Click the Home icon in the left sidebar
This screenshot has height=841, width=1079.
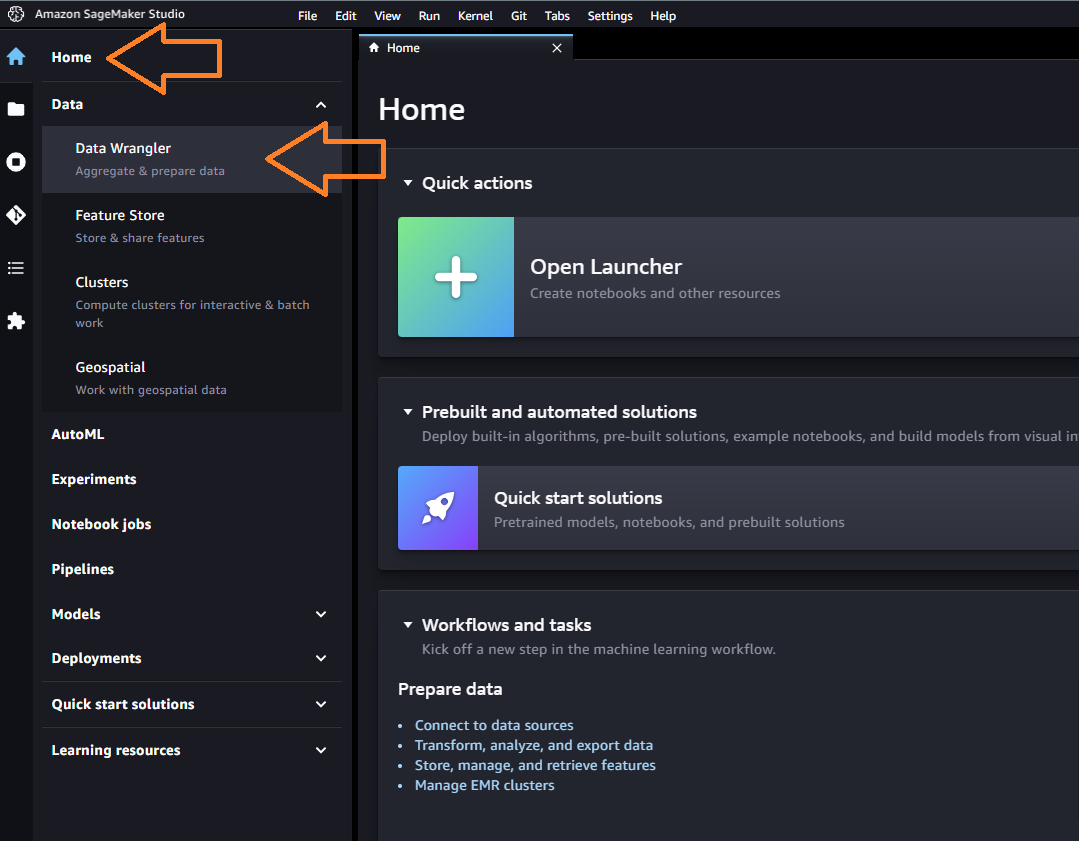16,56
